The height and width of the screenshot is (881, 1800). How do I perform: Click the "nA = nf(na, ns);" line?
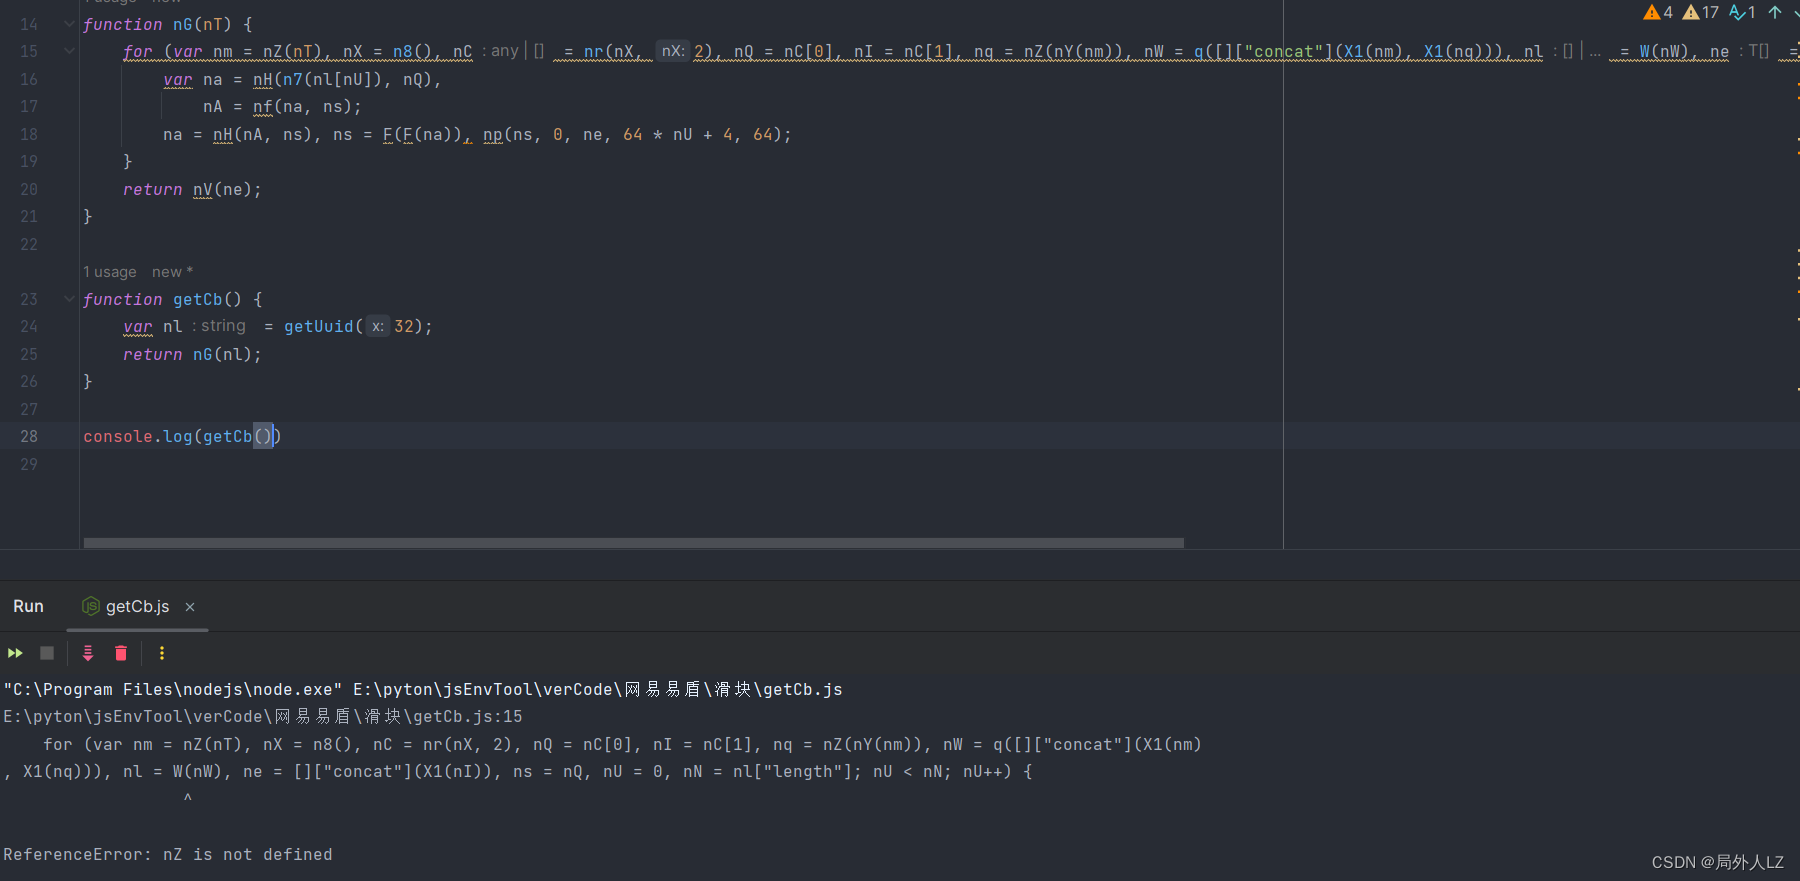282,106
